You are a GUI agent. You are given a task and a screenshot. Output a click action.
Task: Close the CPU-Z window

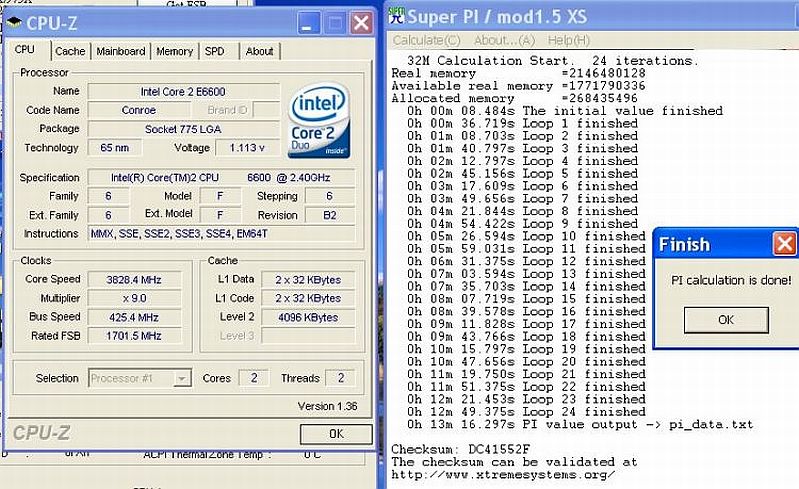361,23
